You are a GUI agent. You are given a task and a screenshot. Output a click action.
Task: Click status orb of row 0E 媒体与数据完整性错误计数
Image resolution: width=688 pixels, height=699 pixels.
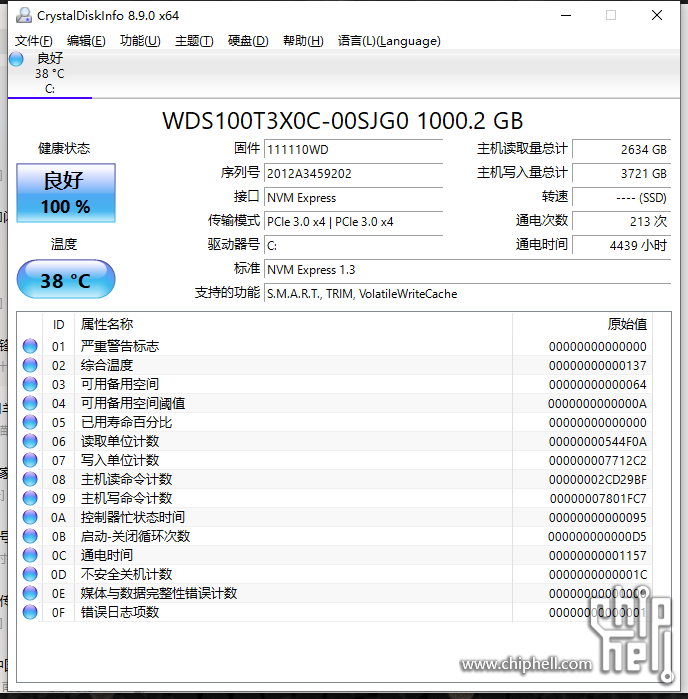30,593
